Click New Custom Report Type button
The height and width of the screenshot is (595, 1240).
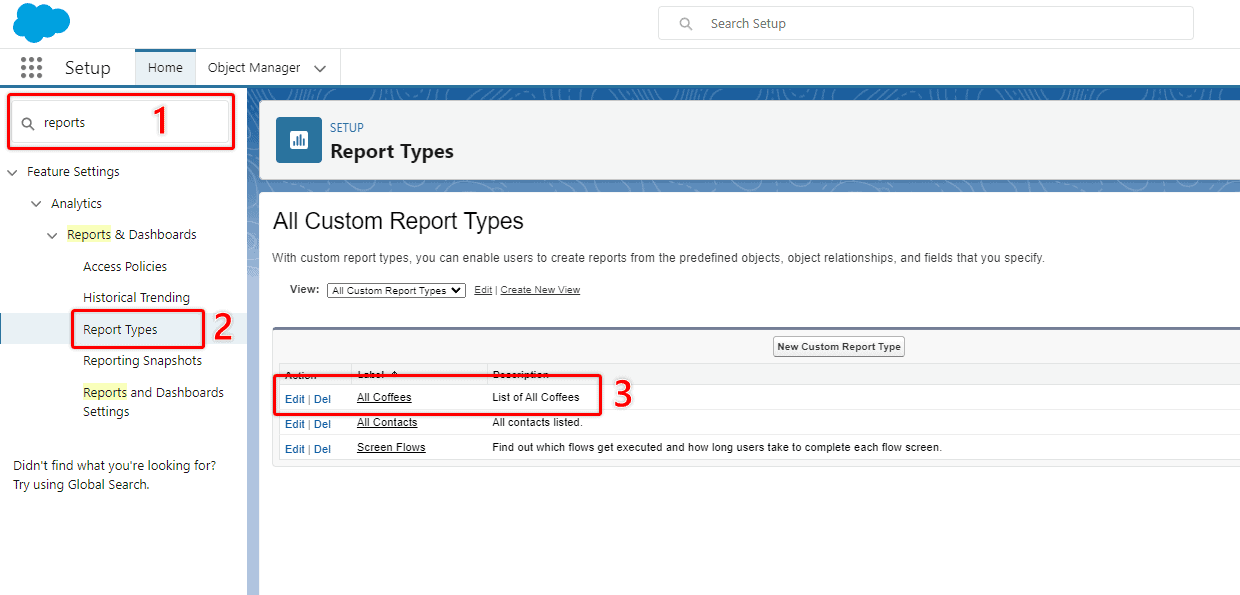point(839,347)
